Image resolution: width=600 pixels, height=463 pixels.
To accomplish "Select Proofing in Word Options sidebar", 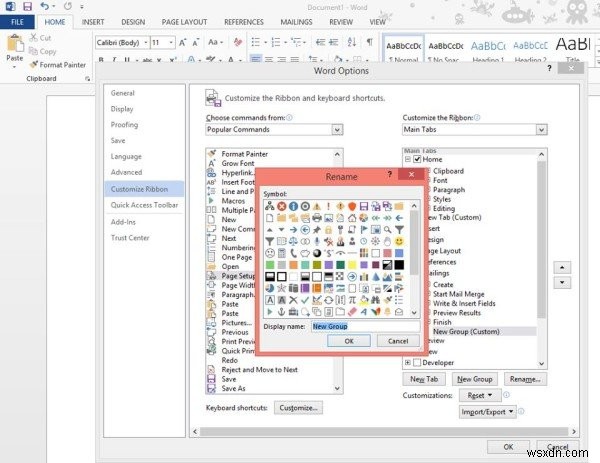I will coord(124,125).
